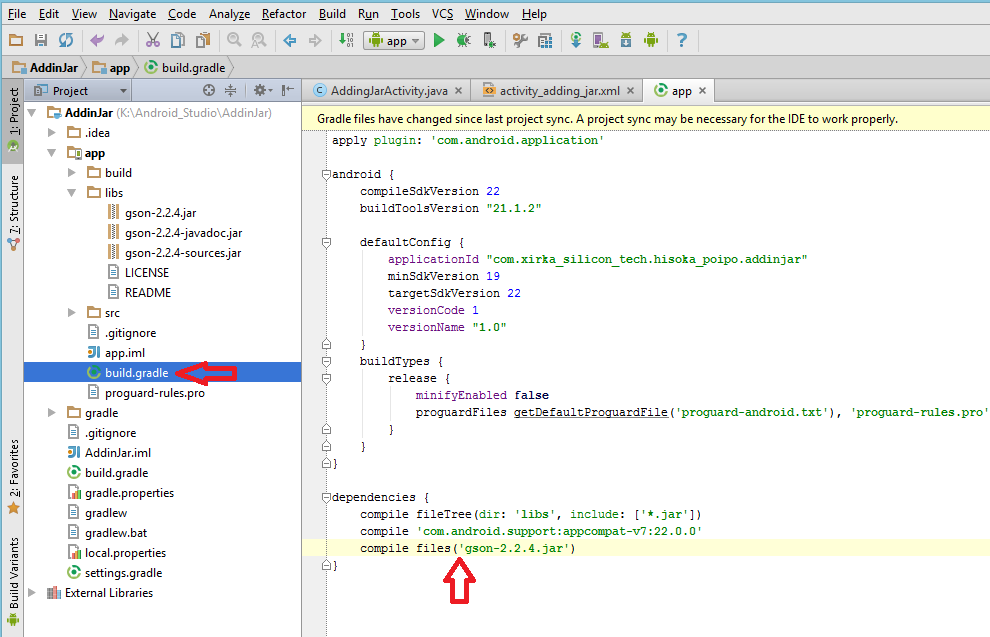Open Project panel settings gear
Image resolution: width=990 pixels, height=637 pixels.
(x=262, y=90)
